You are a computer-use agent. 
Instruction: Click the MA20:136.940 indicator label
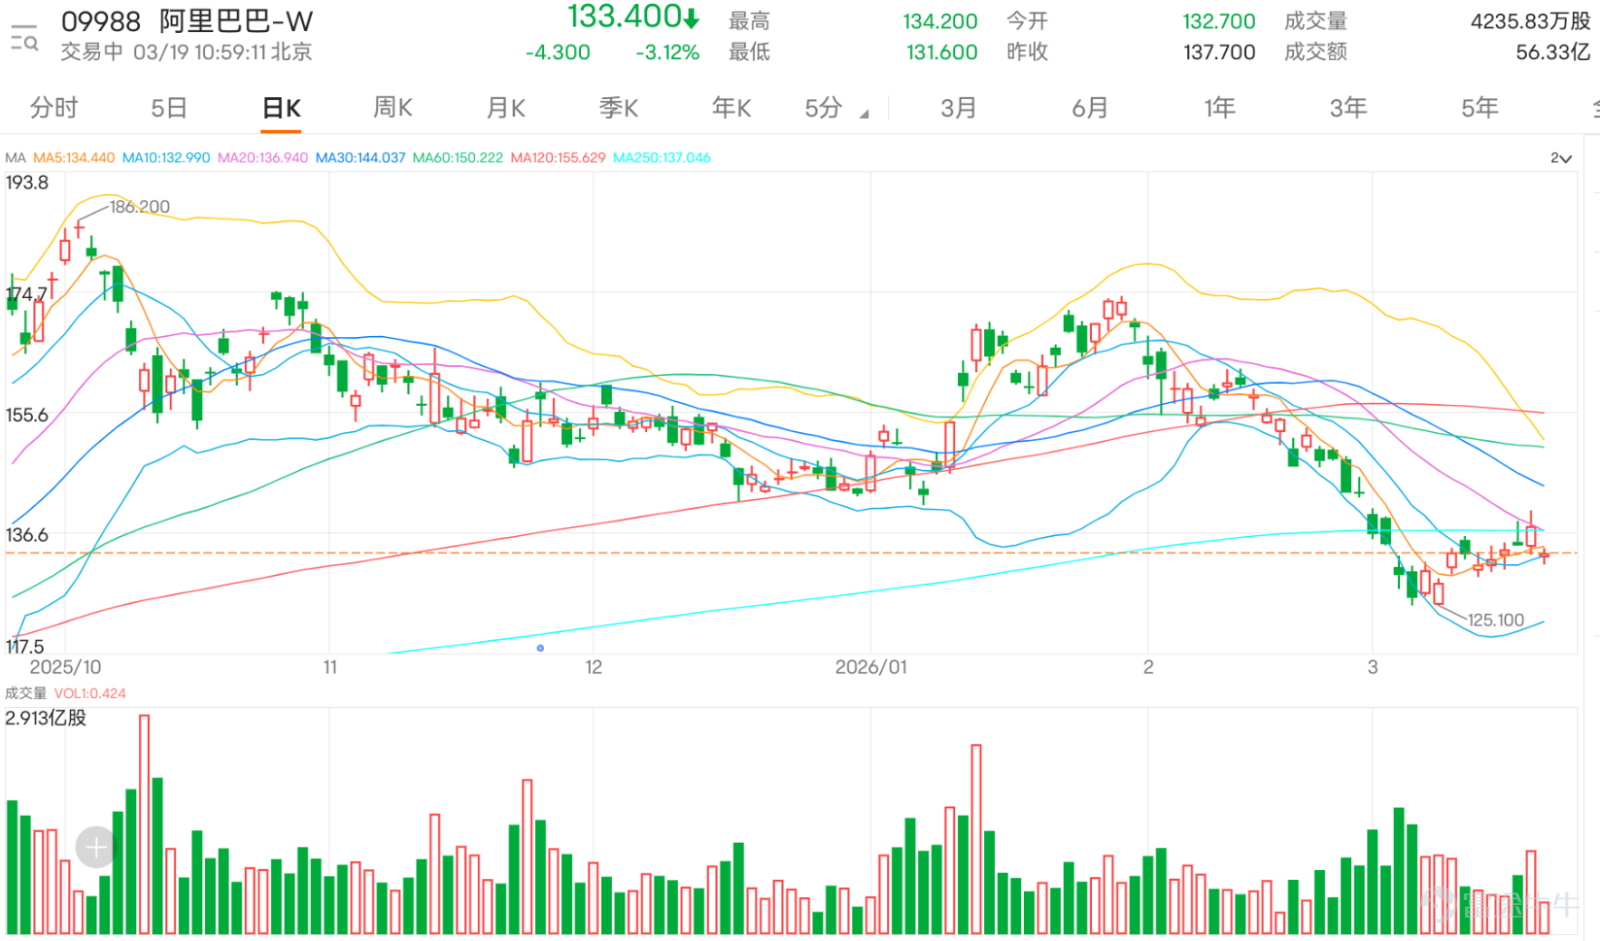pyautogui.click(x=263, y=158)
